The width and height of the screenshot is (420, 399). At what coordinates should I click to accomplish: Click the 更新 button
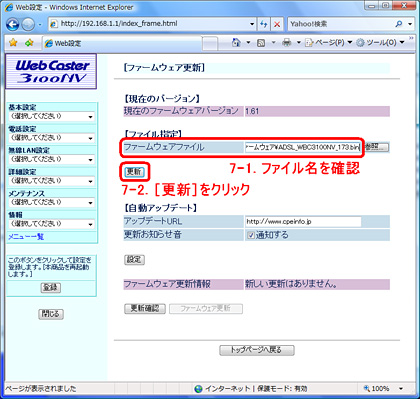click(x=134, y=172)
